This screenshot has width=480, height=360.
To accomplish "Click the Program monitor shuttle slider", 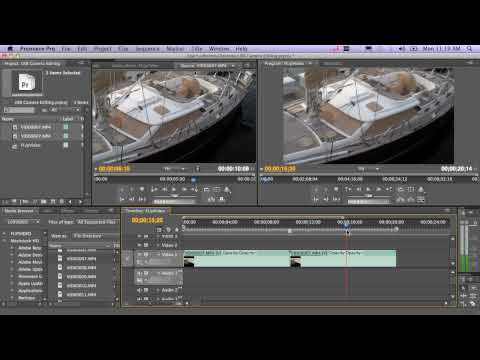I will tap(368, 196).
